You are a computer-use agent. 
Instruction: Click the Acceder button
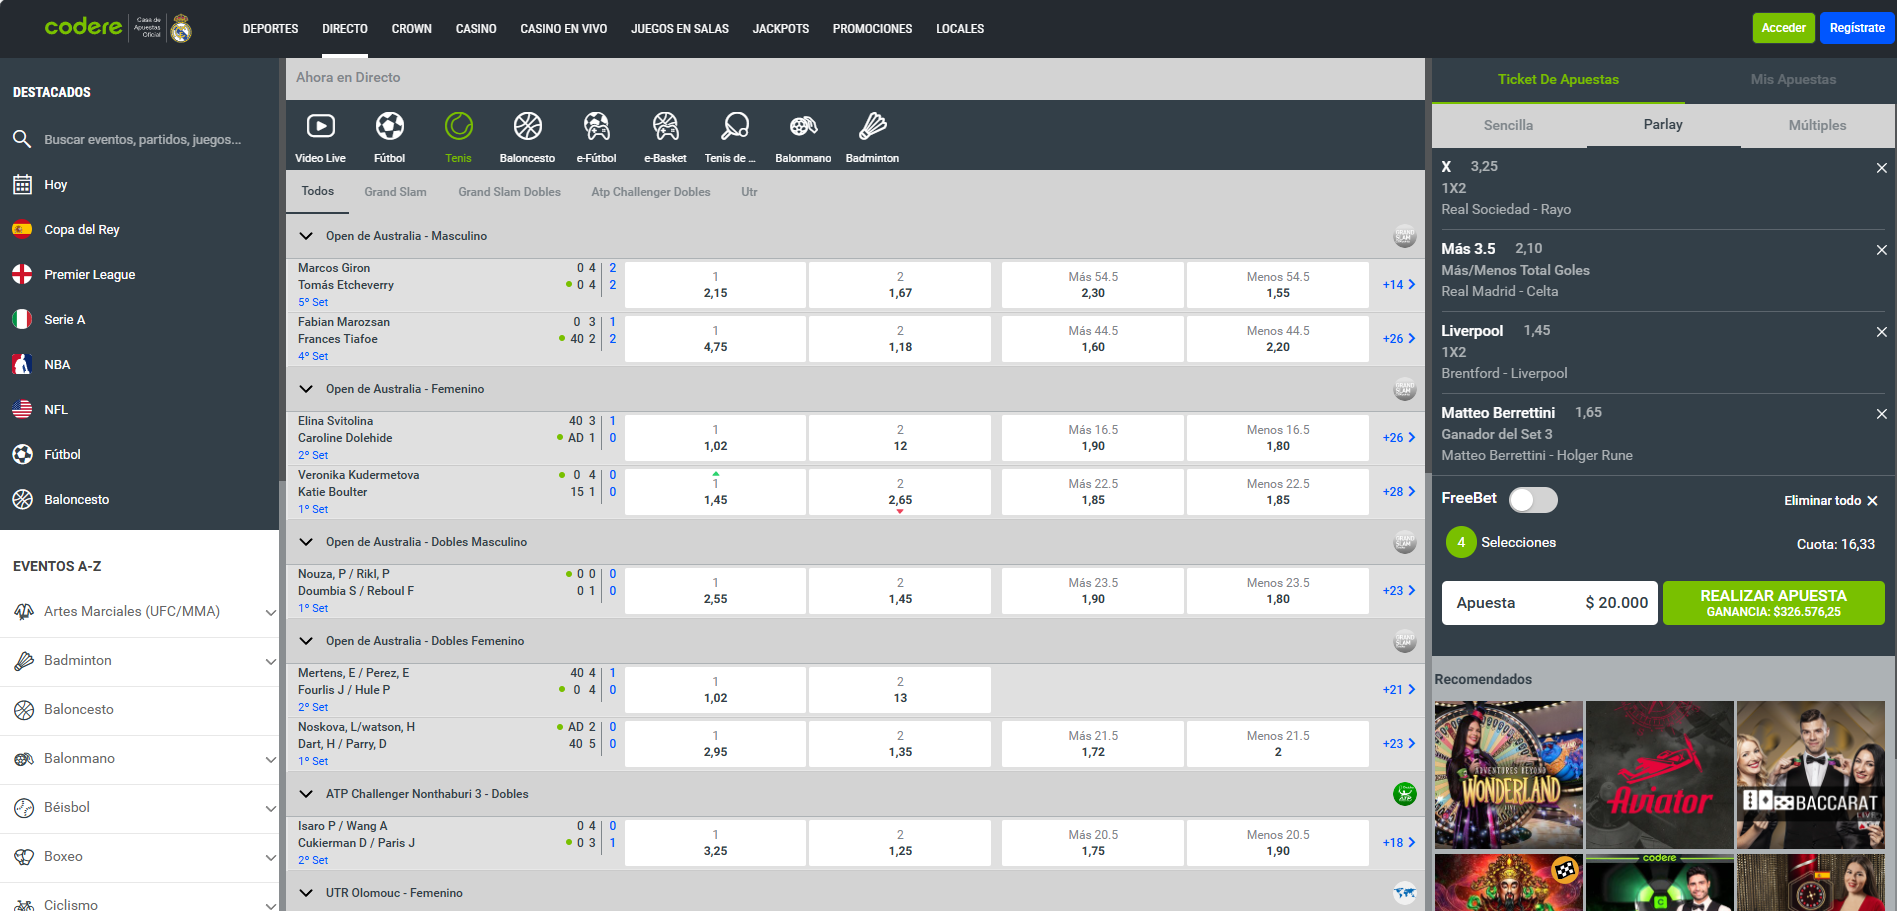[x=1783, y=28]
